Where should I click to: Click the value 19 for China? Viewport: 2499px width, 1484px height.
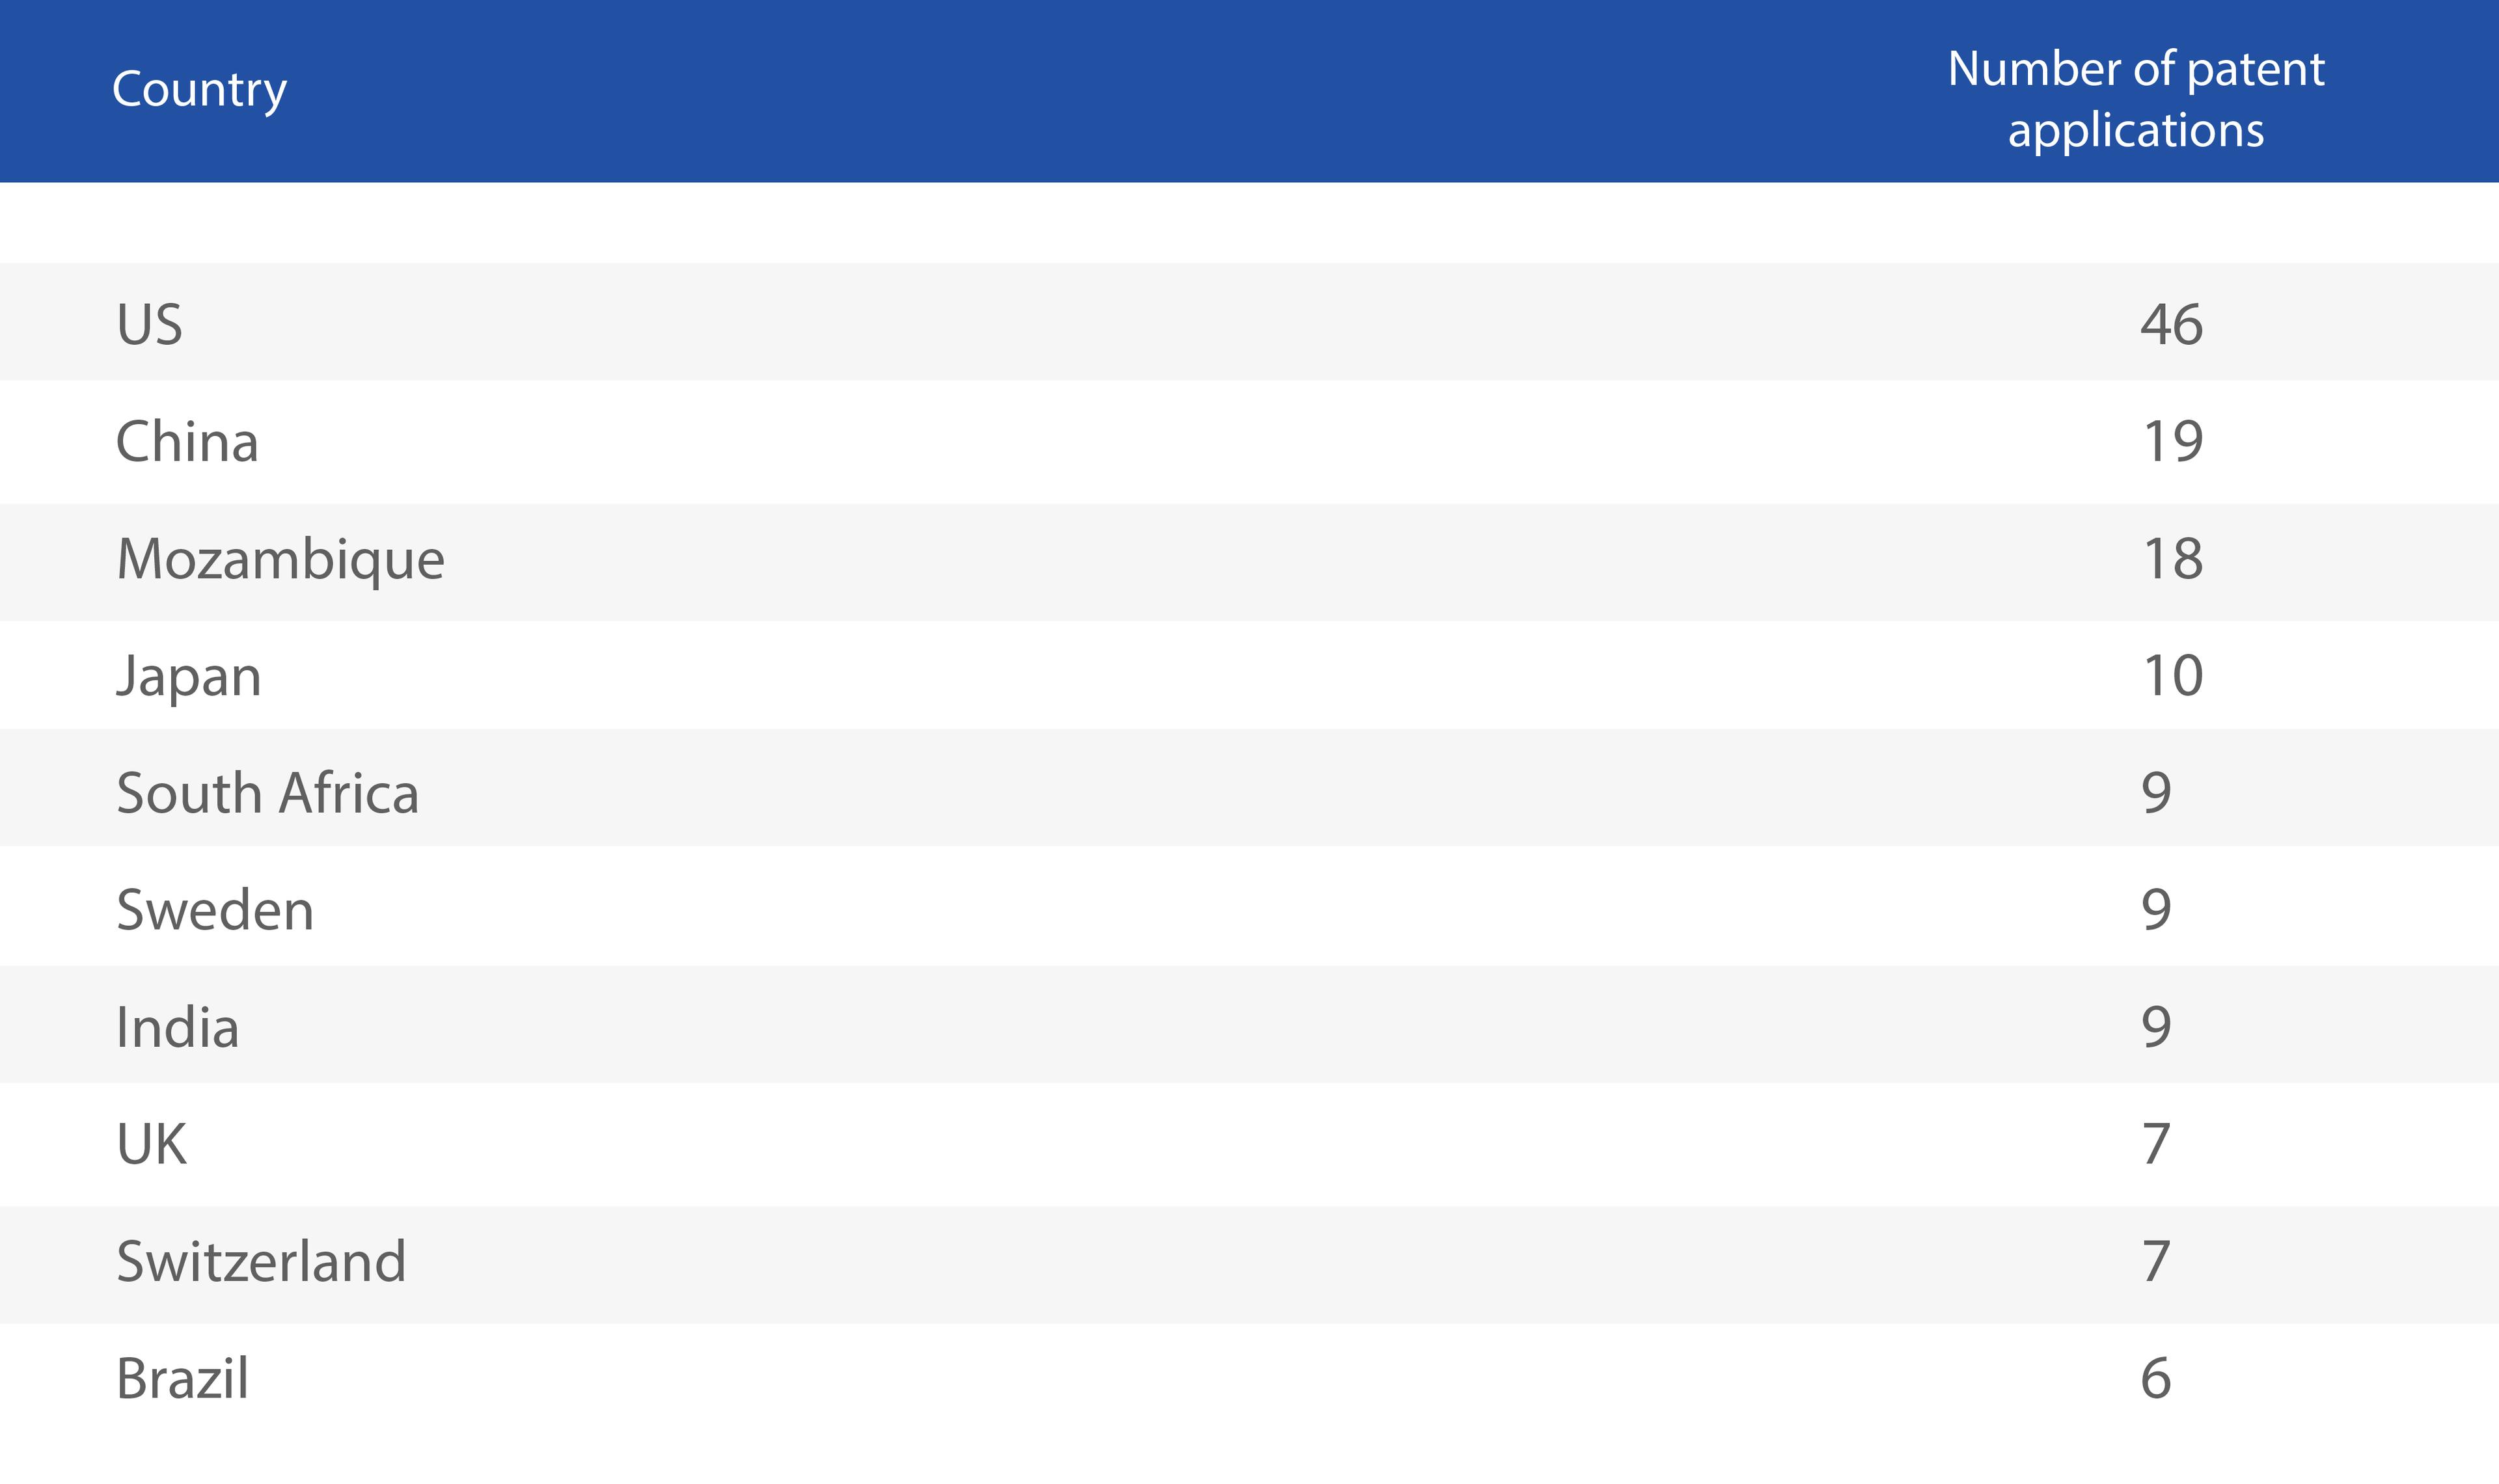point(2172,441)
